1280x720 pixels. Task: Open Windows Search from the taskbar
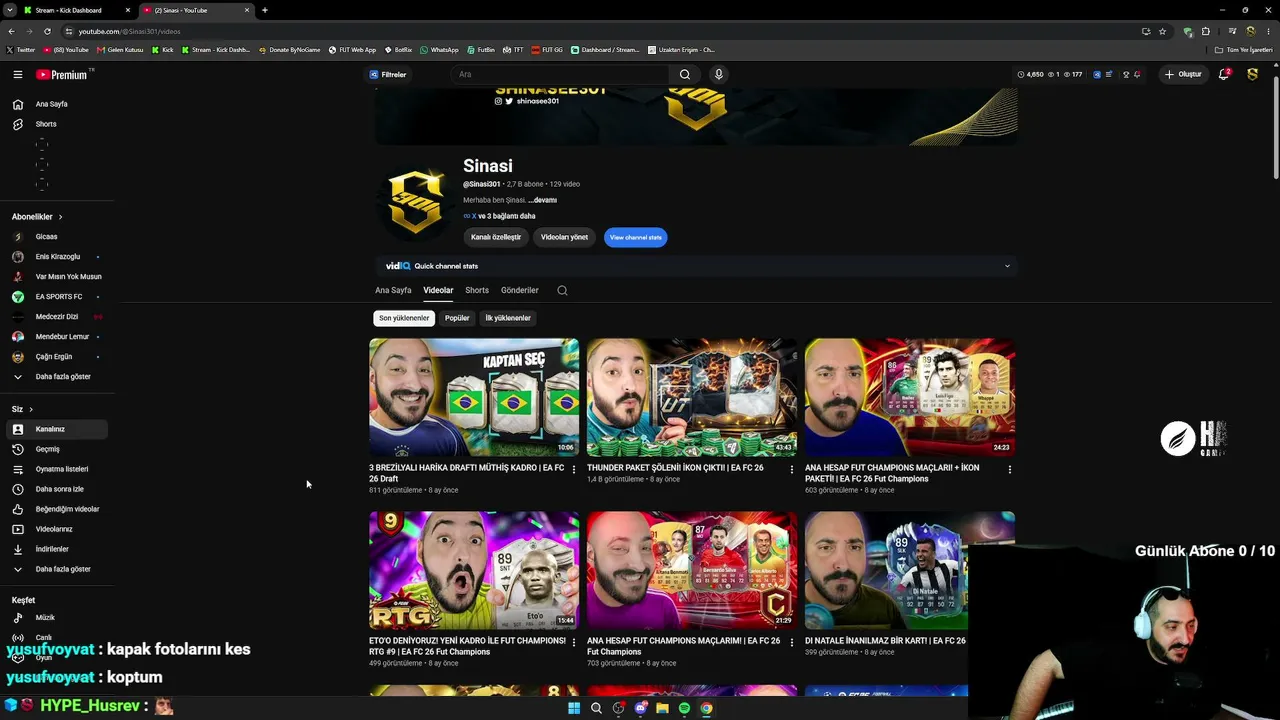(x=596, y=708)
